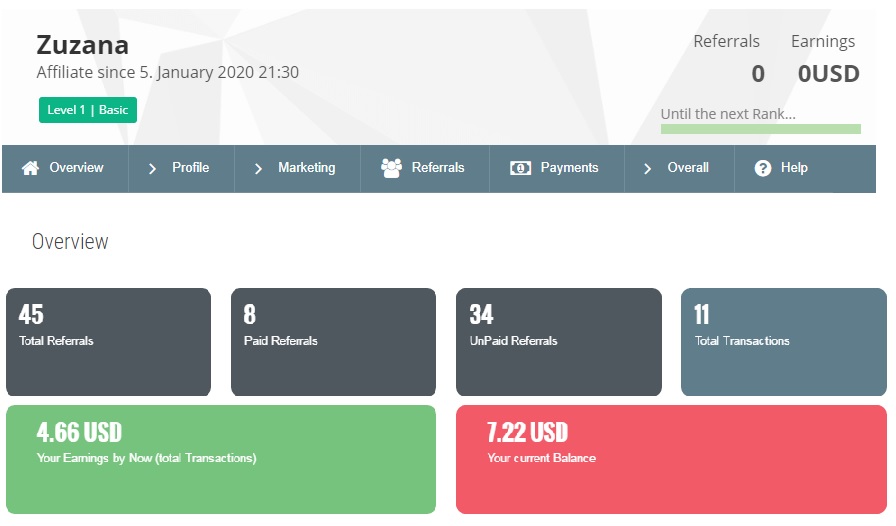
Task: Click the green 4.66 USD earnings card
Action: (x=221, y=460)
